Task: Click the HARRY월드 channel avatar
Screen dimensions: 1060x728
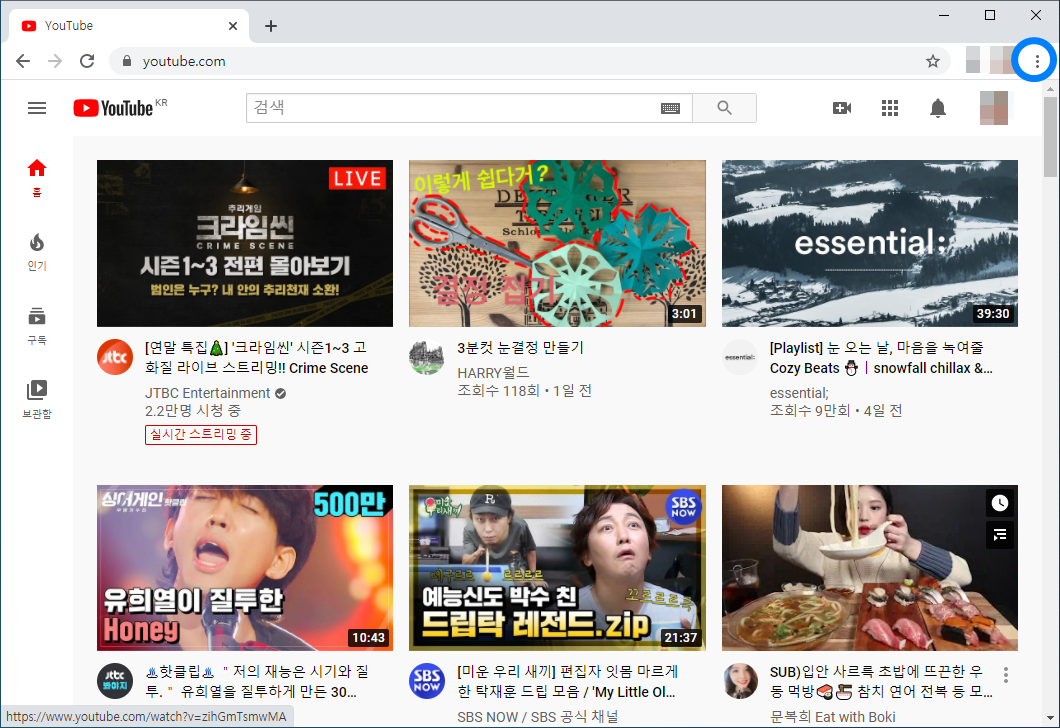Action: 427,357
